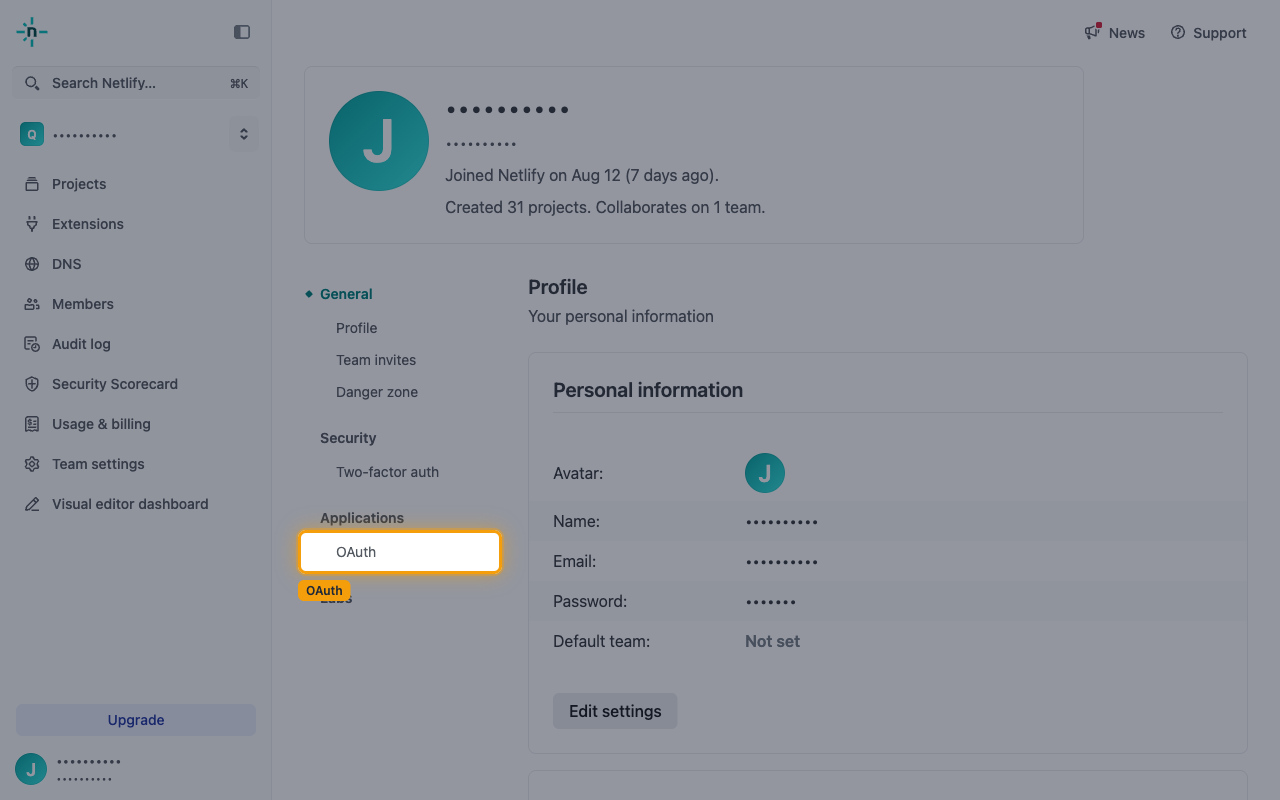This screenshot has width=1280, height=800.
Task: Click the small J avatar in Personal information
Action: click(x=765, y=473)
